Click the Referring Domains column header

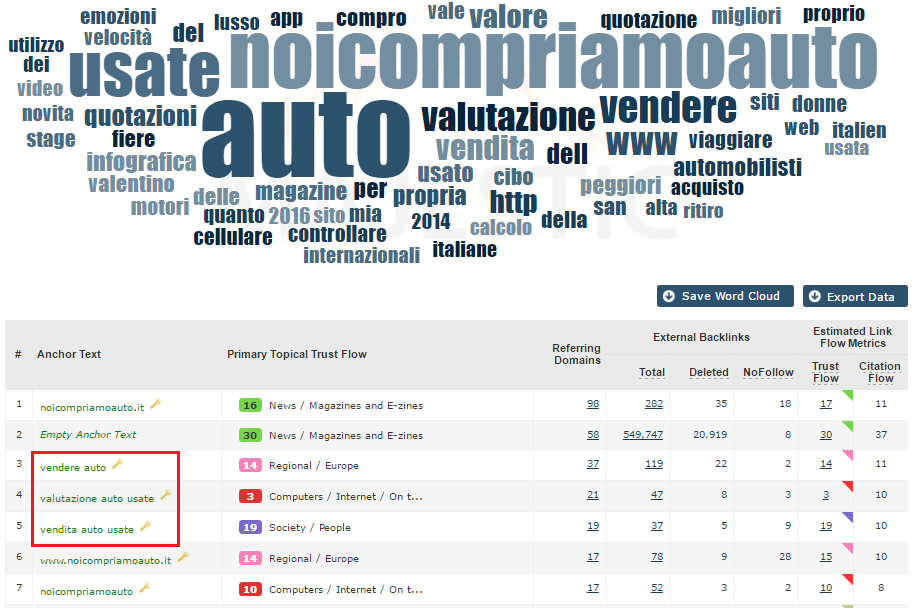pyautogui.click(x=577, y=354)
